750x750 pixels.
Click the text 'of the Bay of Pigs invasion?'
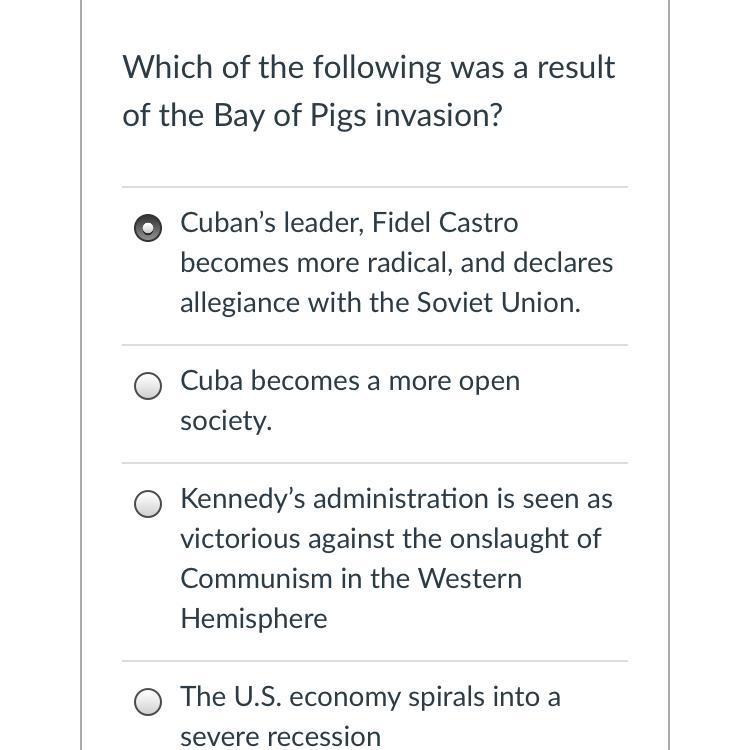tap(312, 115)
